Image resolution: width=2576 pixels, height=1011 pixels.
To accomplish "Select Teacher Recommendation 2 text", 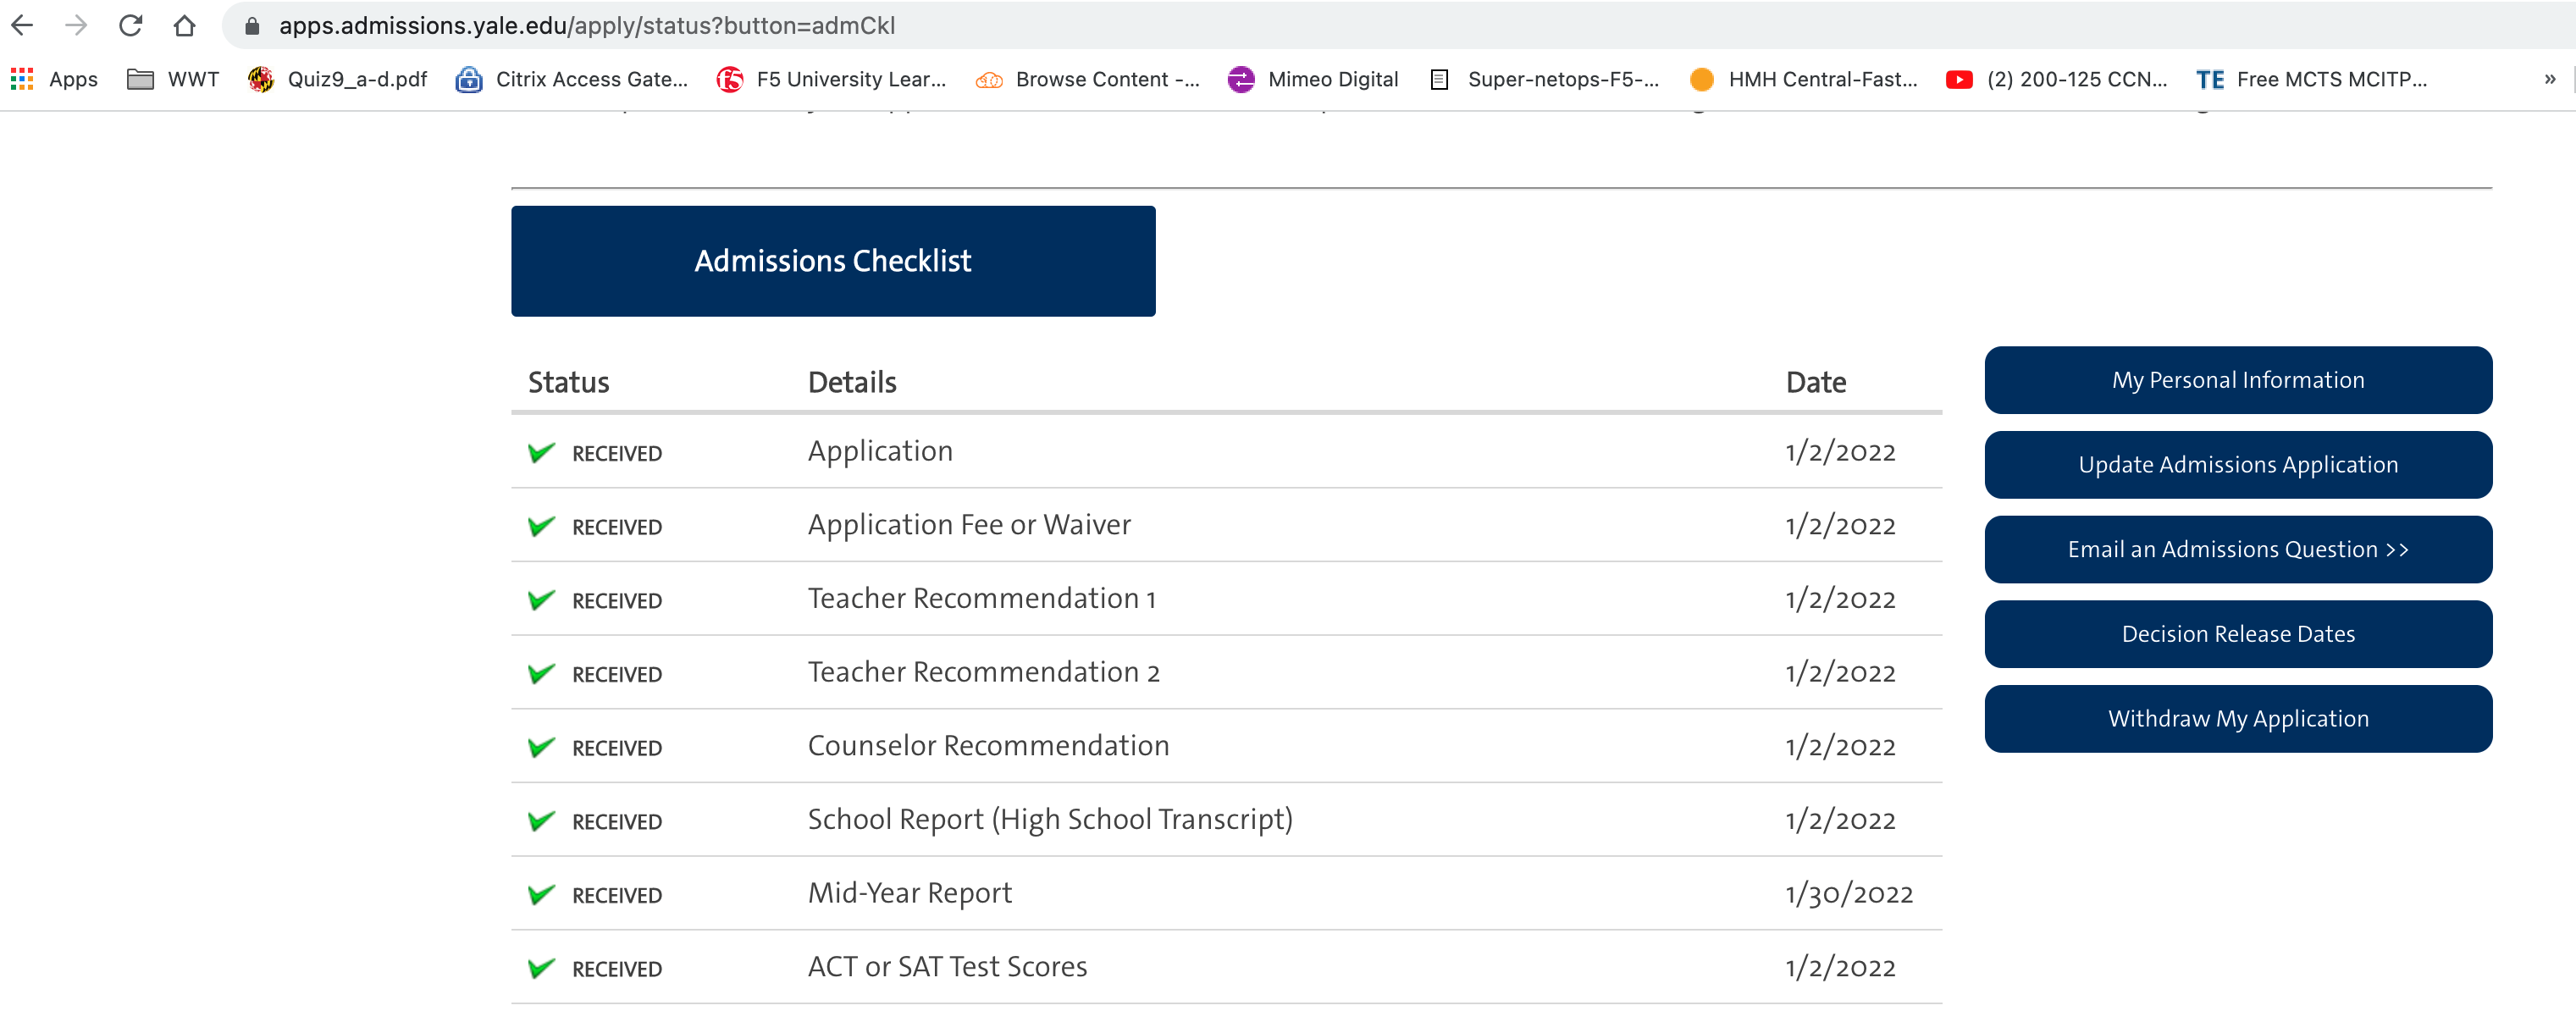I will 984,673.
